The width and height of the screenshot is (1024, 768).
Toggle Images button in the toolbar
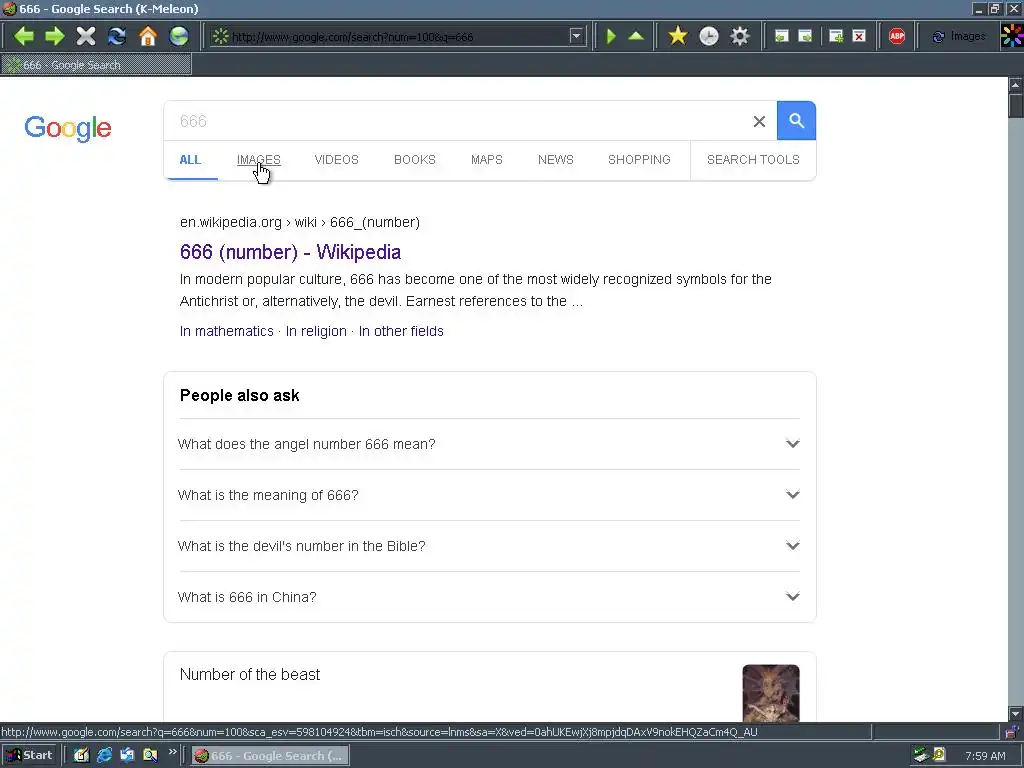958,37
